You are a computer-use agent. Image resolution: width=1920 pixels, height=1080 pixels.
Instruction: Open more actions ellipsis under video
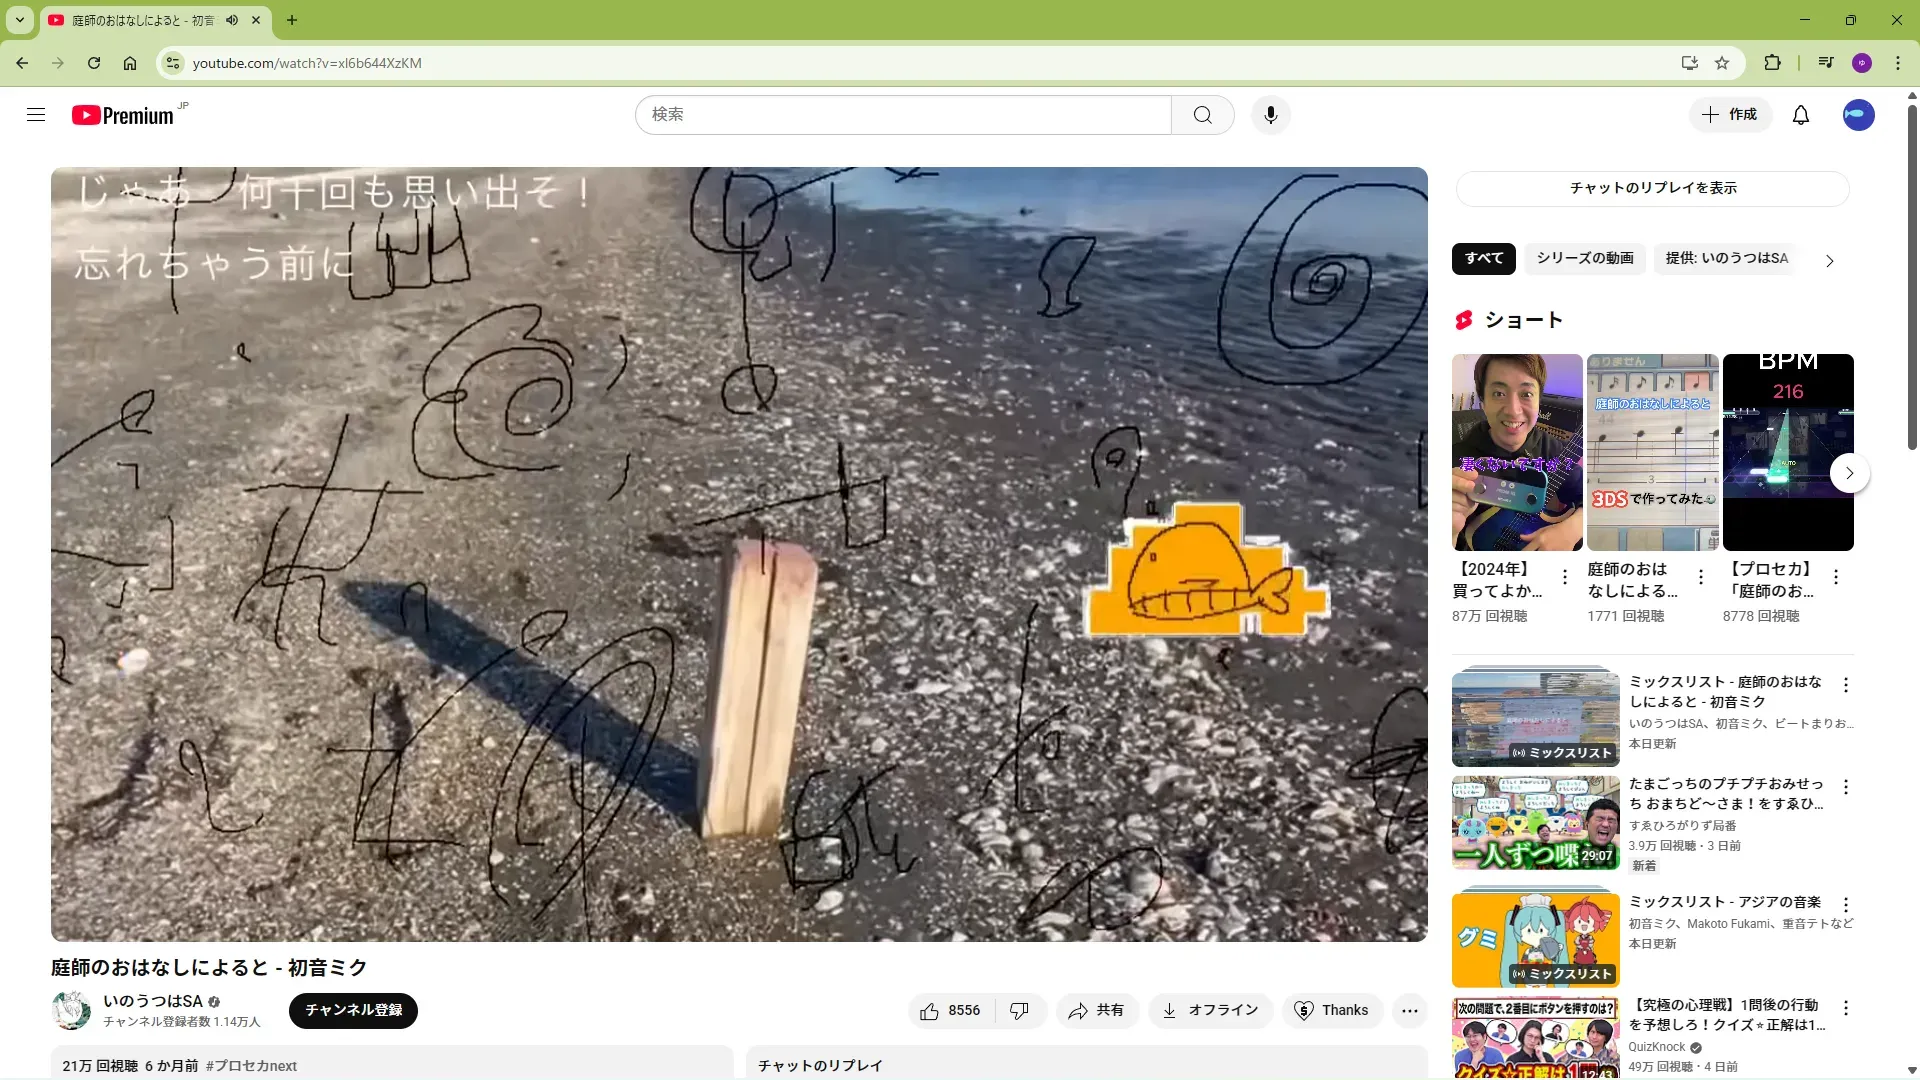(x=1409, y=1011)
